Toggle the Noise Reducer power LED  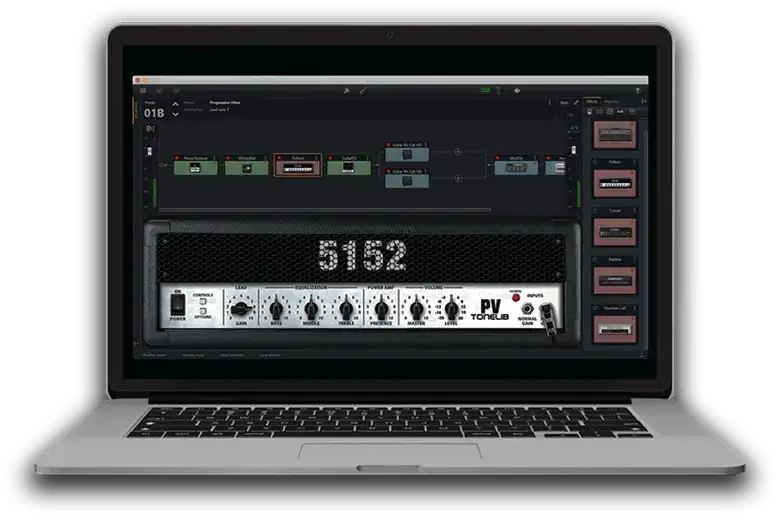[177, 158]
